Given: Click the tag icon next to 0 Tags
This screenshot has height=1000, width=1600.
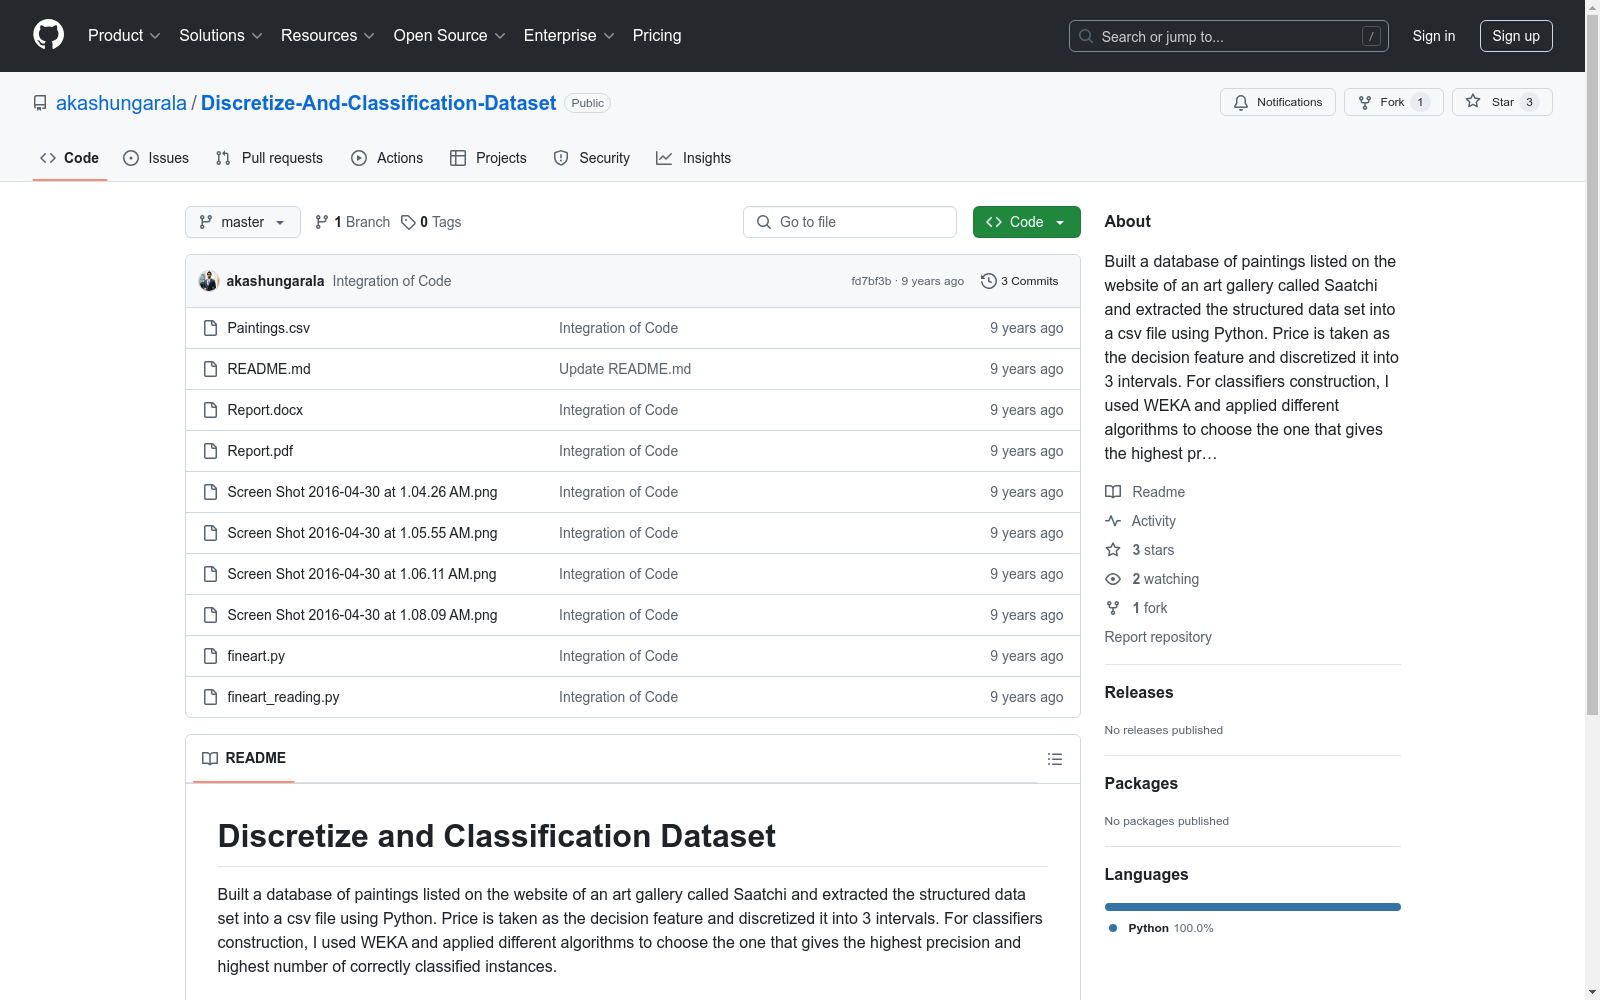Looking at the screenshot, I should [408, 222].
